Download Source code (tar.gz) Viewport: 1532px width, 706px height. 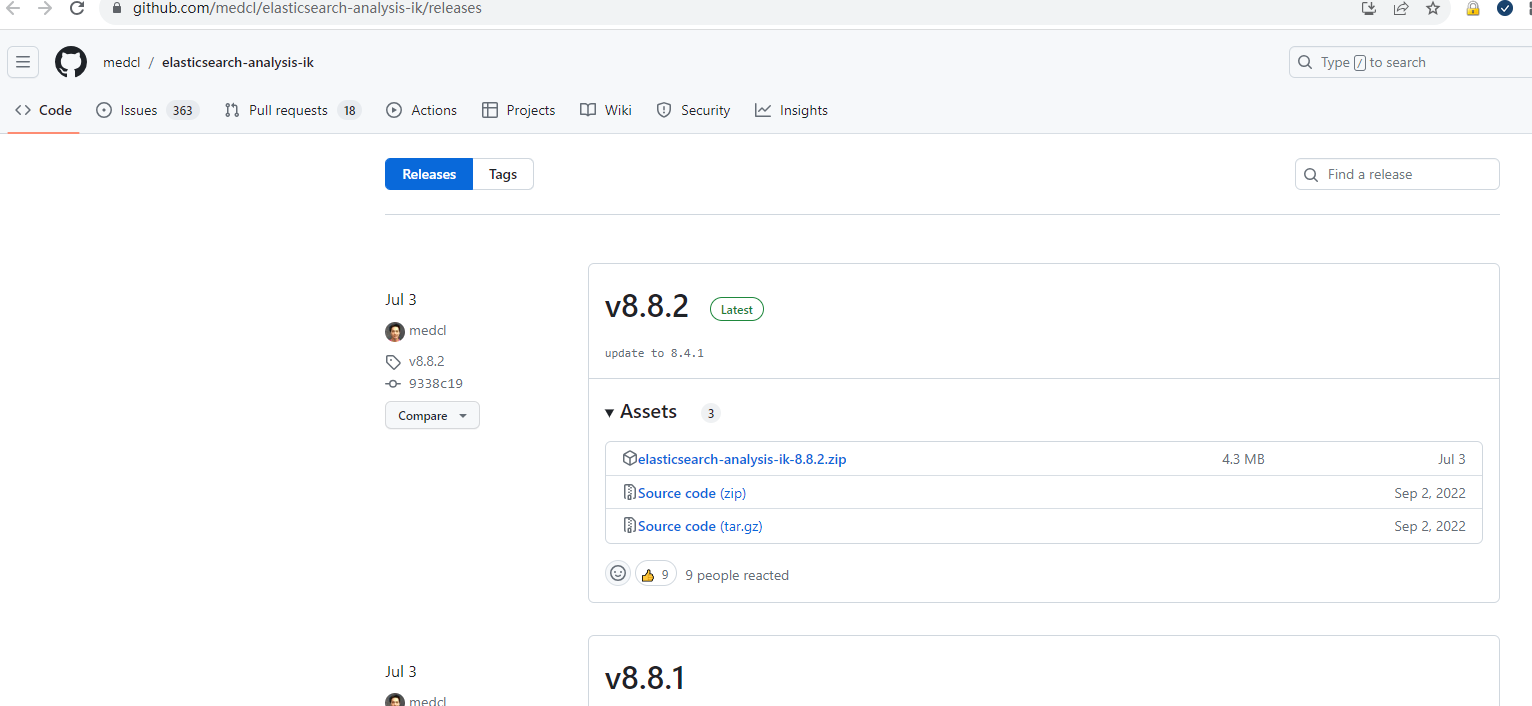coord(700,526)
